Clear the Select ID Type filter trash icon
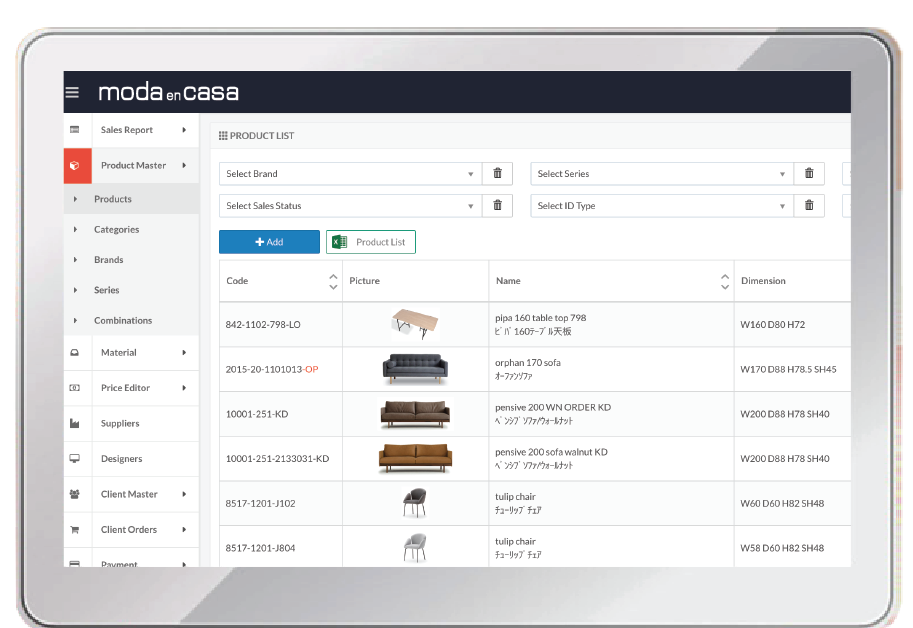Viewport: 913px width, 628px height. point(809,205)
